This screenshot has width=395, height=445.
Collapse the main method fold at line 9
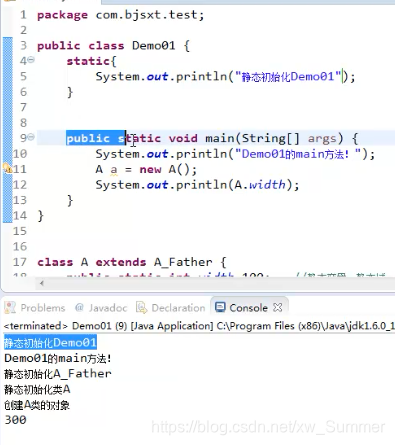tap(31, 137)
